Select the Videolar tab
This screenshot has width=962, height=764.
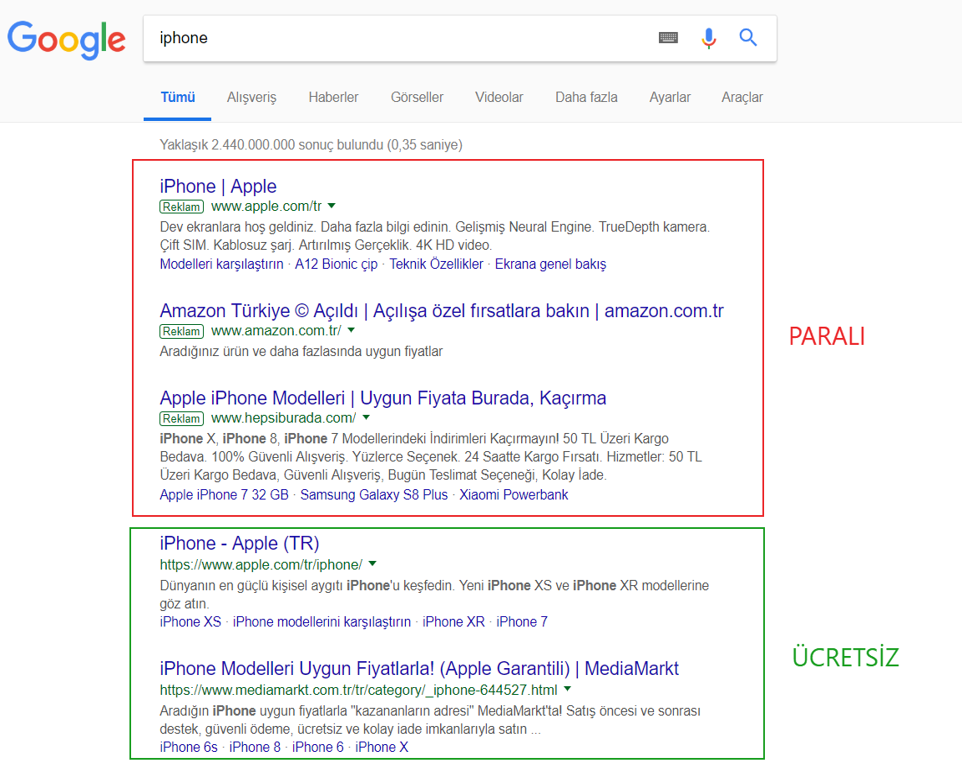(x=498, y=97)
